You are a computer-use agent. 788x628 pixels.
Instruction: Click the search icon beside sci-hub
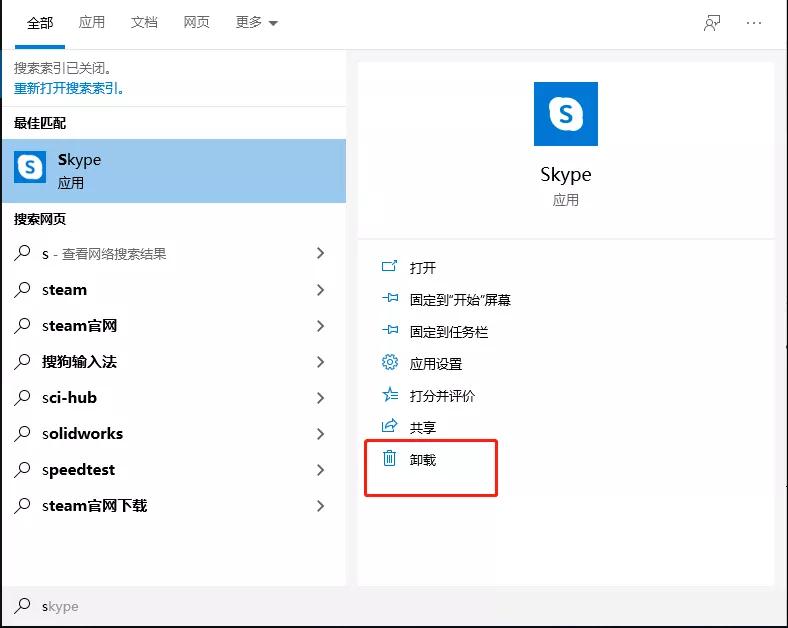(x=22, y=397)
